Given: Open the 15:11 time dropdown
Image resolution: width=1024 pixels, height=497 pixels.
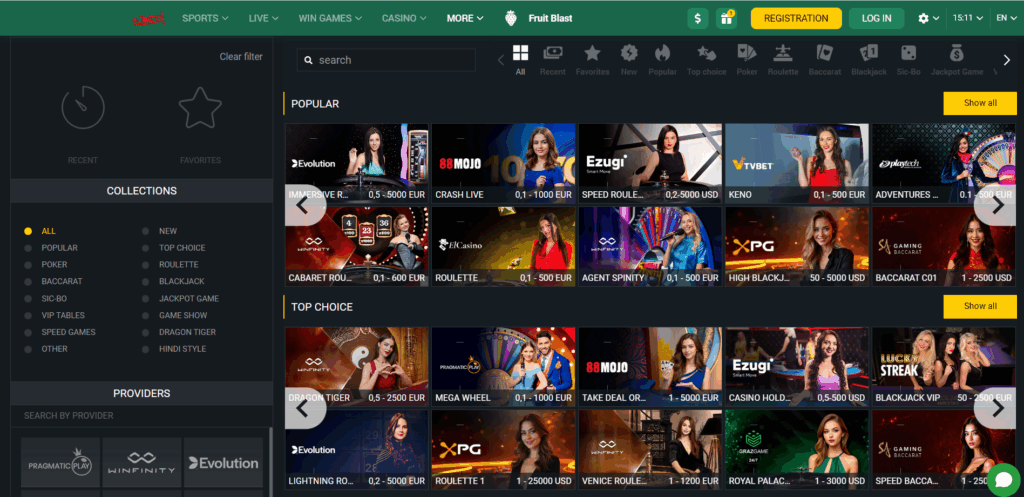Looking at the screenshot, I should point(968,18).
